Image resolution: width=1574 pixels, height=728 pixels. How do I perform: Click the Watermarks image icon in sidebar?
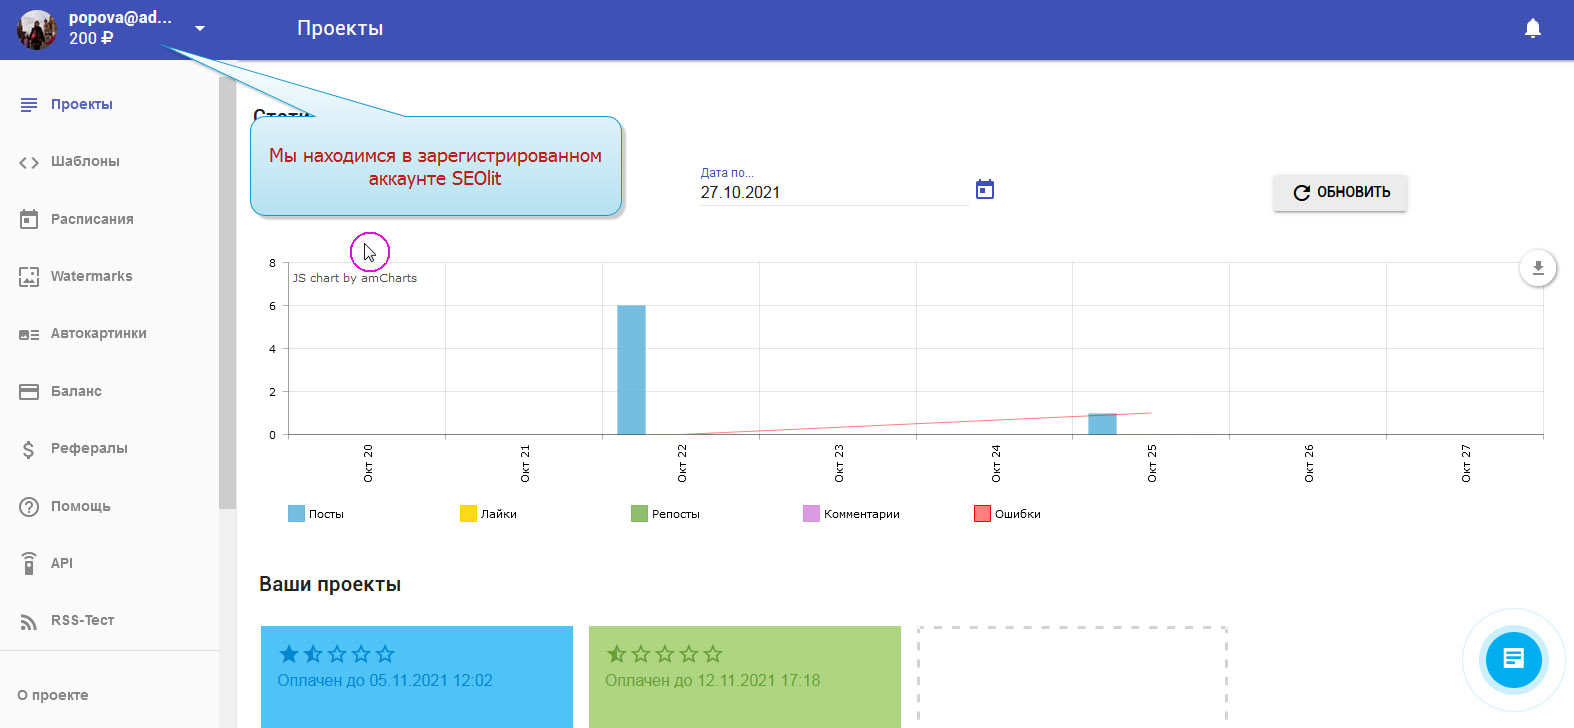pyautogui.click(x=29, y=277)
